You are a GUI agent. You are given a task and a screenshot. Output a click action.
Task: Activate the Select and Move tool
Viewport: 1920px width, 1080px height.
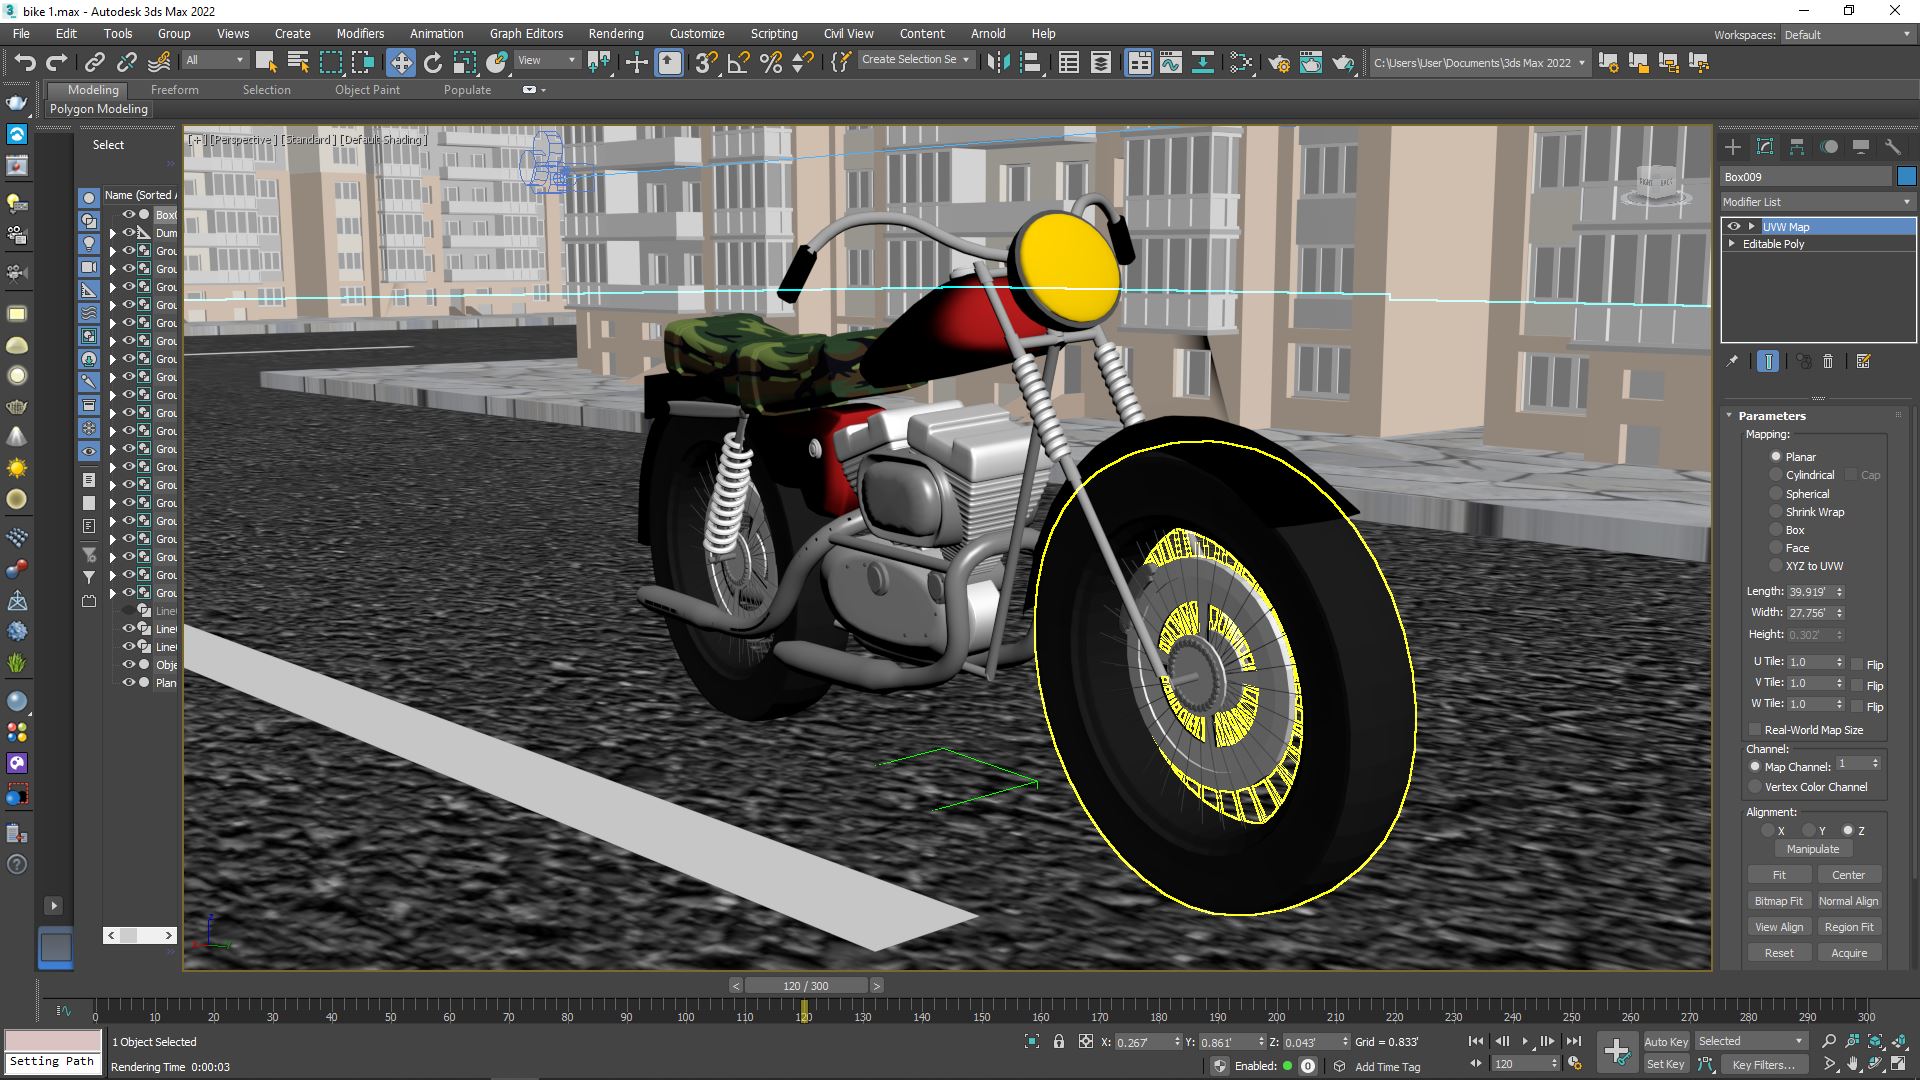coord(400,63)
